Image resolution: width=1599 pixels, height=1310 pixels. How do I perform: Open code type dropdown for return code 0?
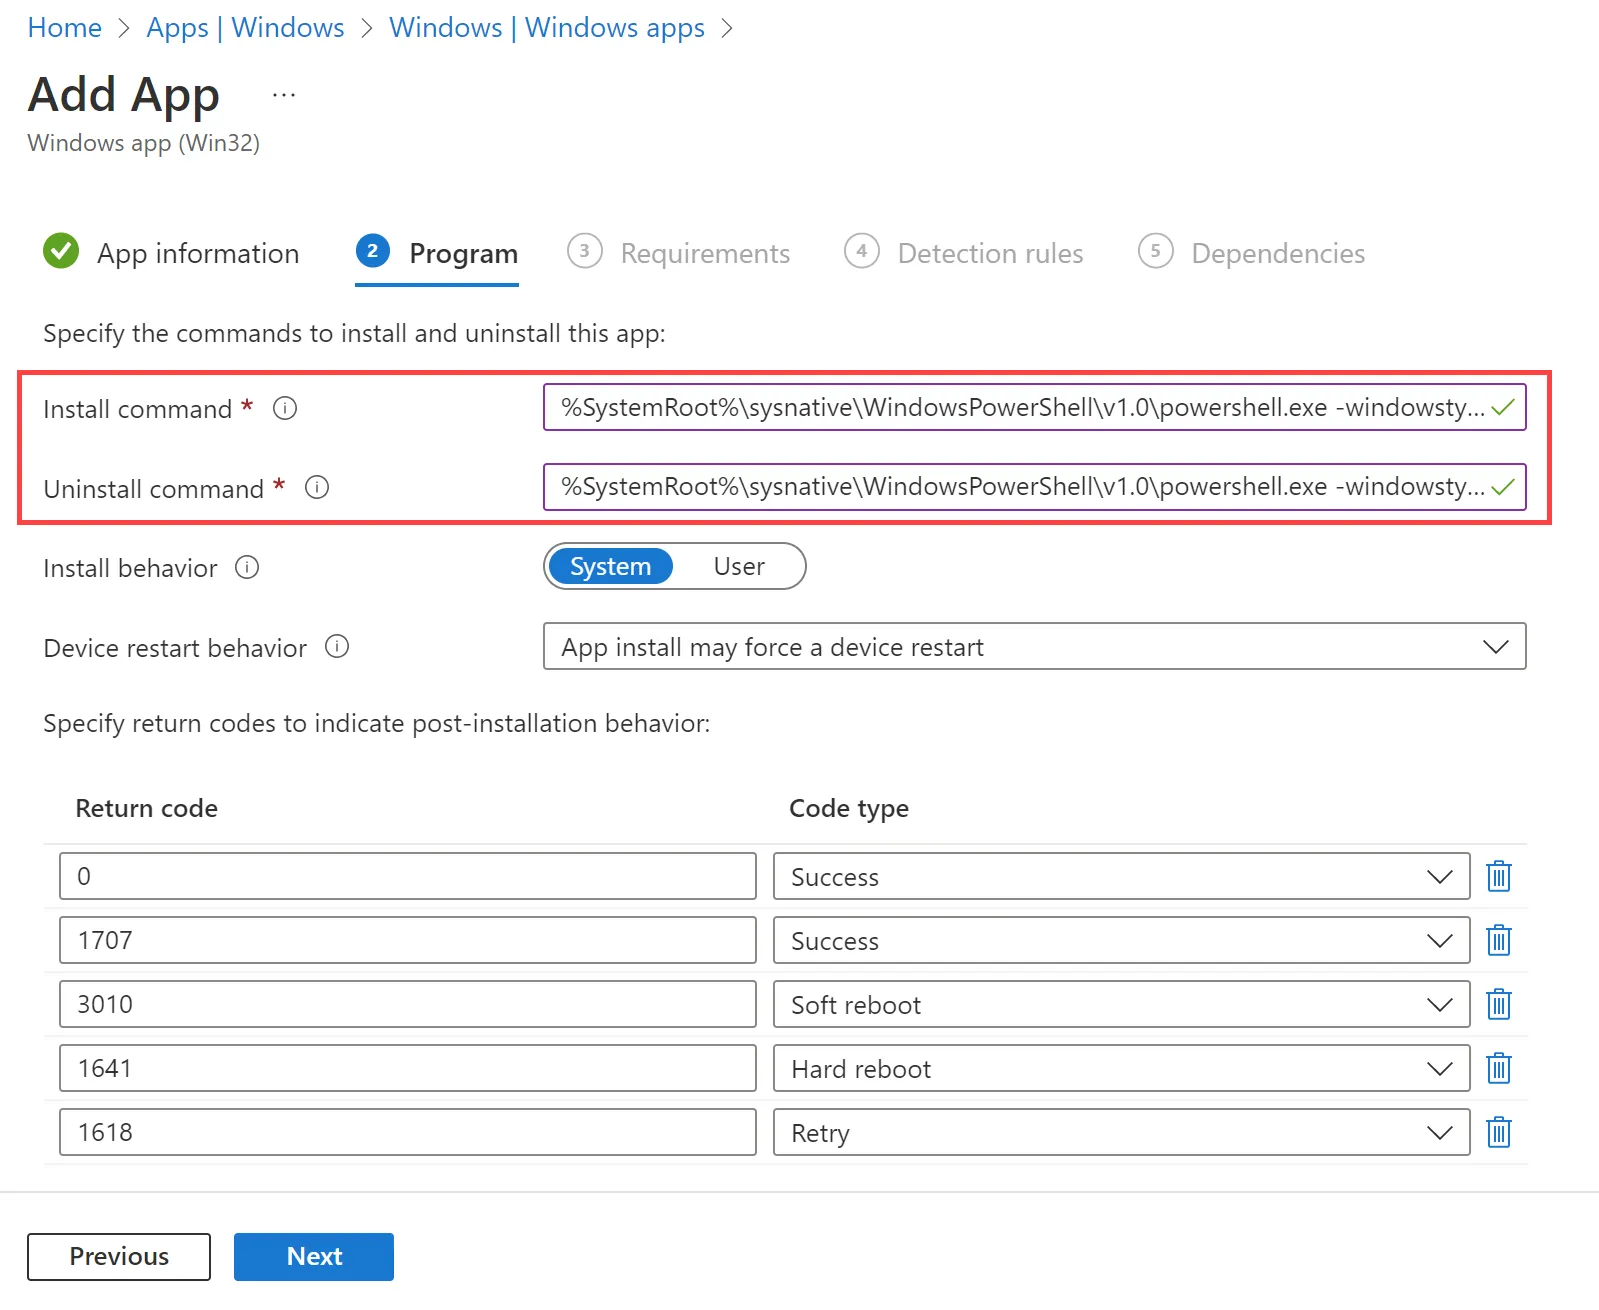click(1121, 876)
